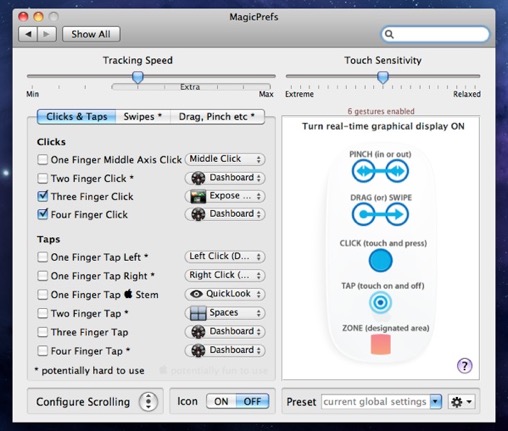508x431 pixels.
Task: Click into the search input field
Action: [x=435, y=34]
